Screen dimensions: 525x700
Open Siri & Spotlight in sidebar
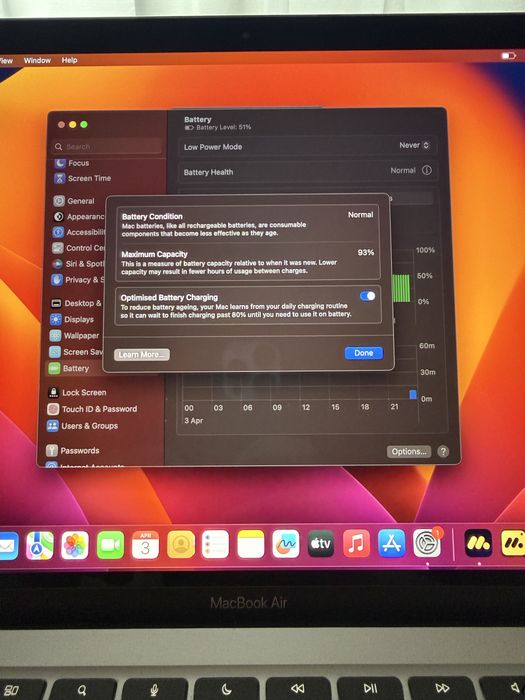click(78, 264)
